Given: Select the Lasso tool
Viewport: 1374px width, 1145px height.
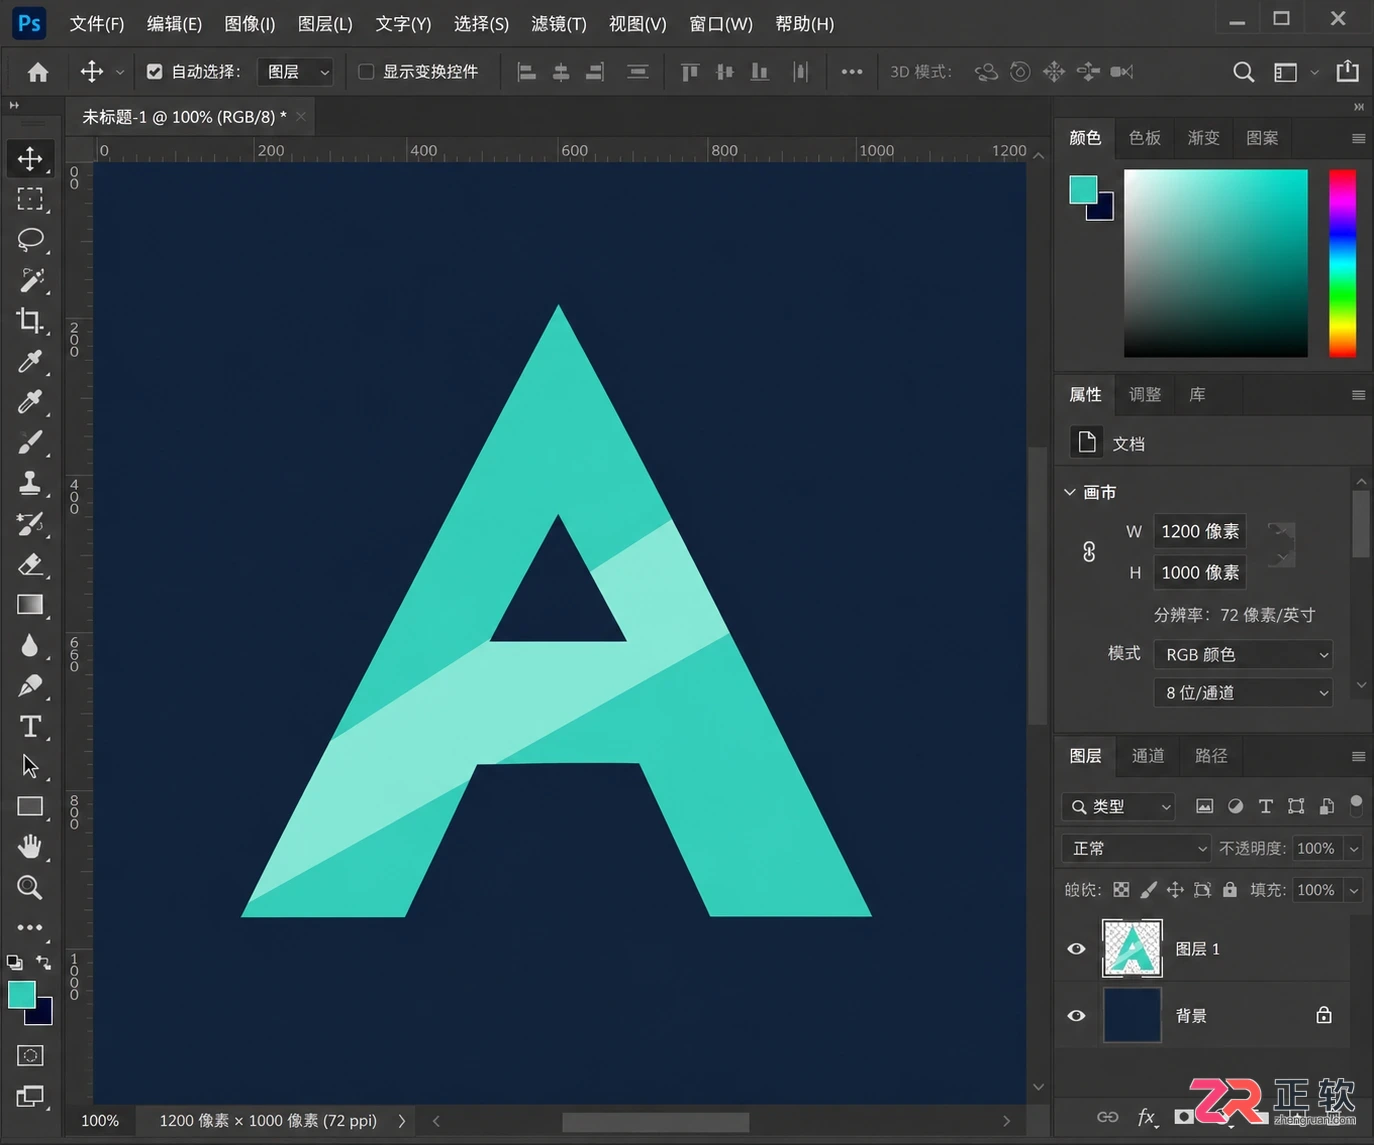Looking at the screenshot, I should coord(30,239).
